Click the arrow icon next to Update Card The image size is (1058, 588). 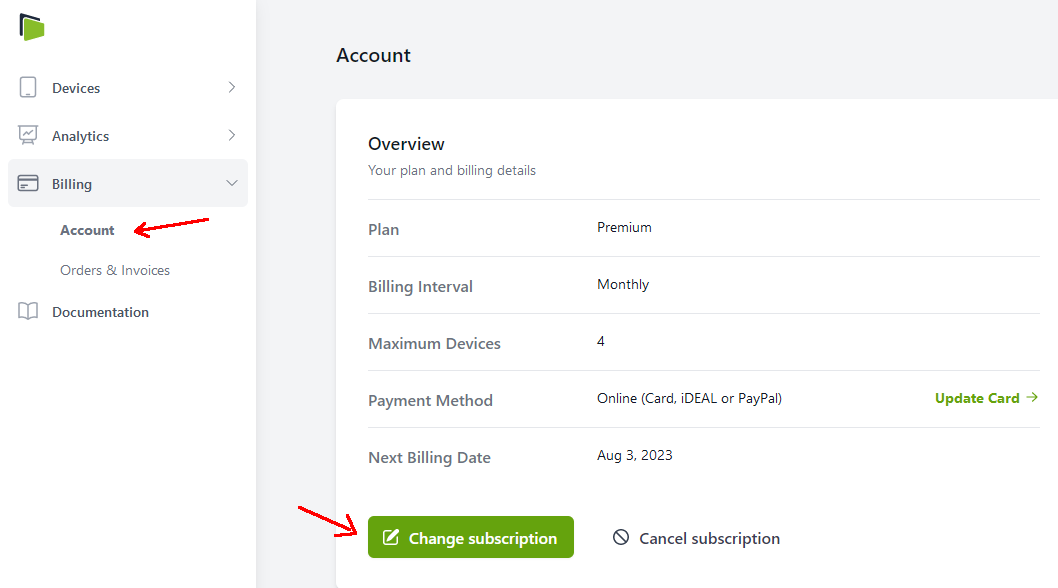1032,398
